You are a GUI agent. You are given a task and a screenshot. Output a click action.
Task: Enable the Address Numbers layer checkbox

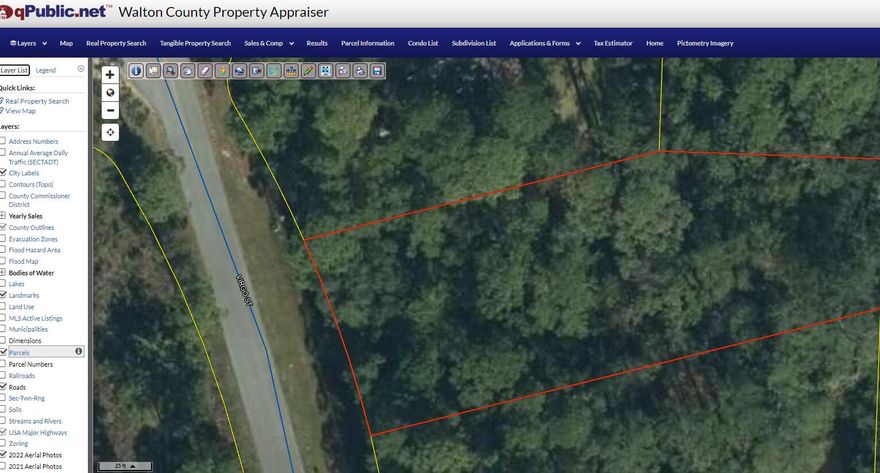(x=2, y=141)
